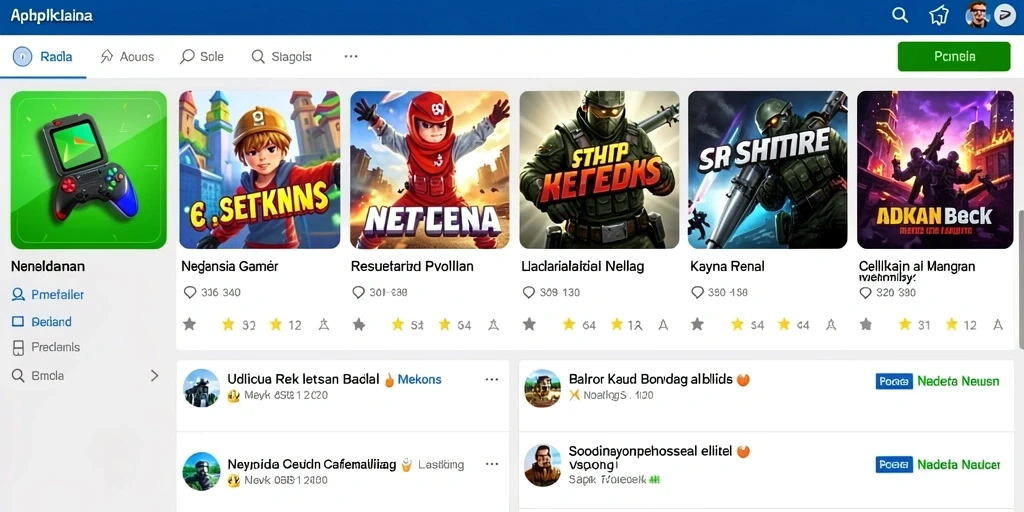Image resolution: width=1024 pixels, height=512 pixels.
Task: Toggle the grey star on the Kayna Renal card
Action: (697, 324)
